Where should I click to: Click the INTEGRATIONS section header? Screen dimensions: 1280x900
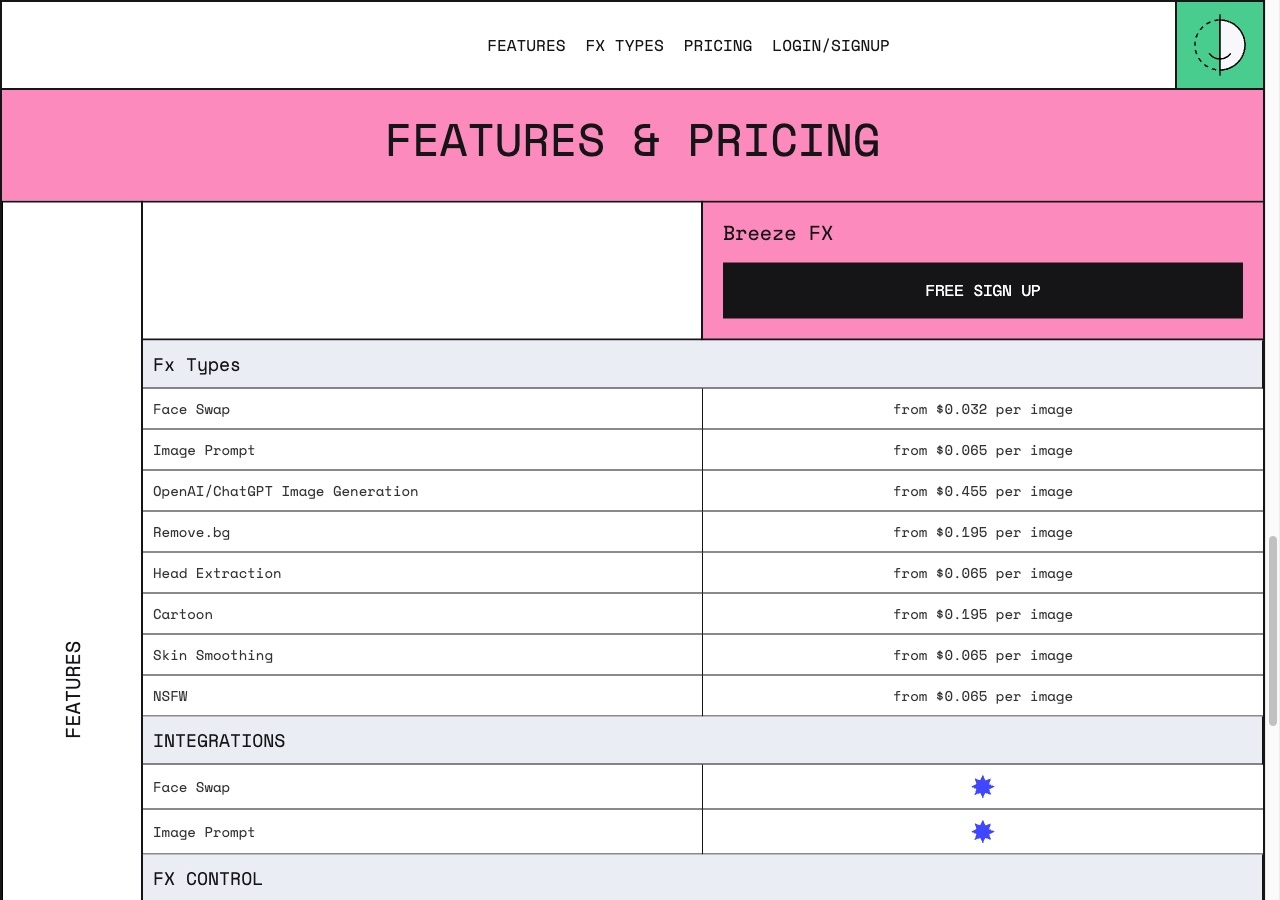click(x=702, y=741)
